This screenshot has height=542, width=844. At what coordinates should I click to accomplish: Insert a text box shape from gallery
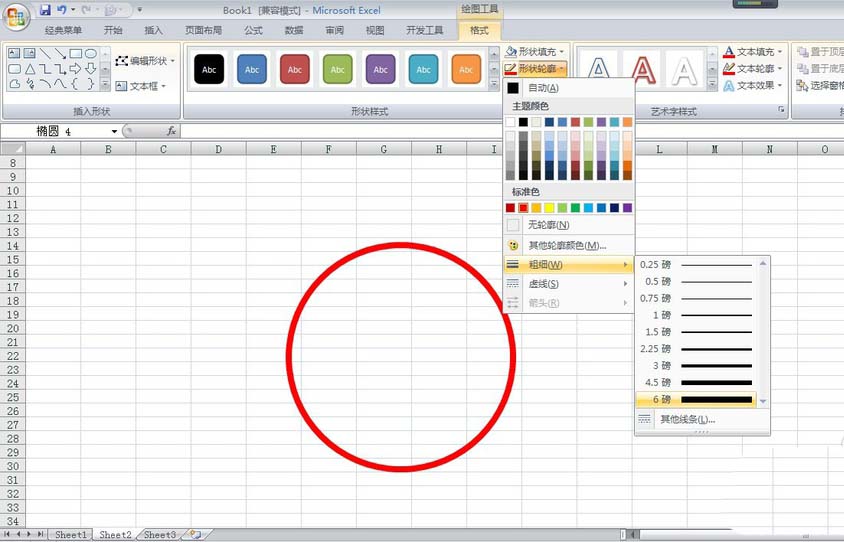click(14, 53)
